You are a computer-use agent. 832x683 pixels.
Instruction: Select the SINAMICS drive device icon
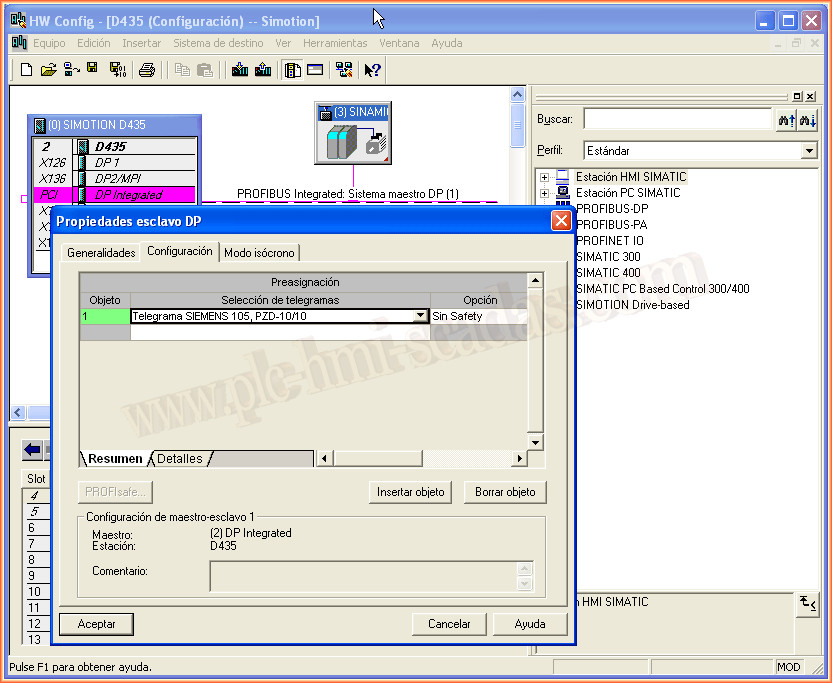[x=352, y=143]
